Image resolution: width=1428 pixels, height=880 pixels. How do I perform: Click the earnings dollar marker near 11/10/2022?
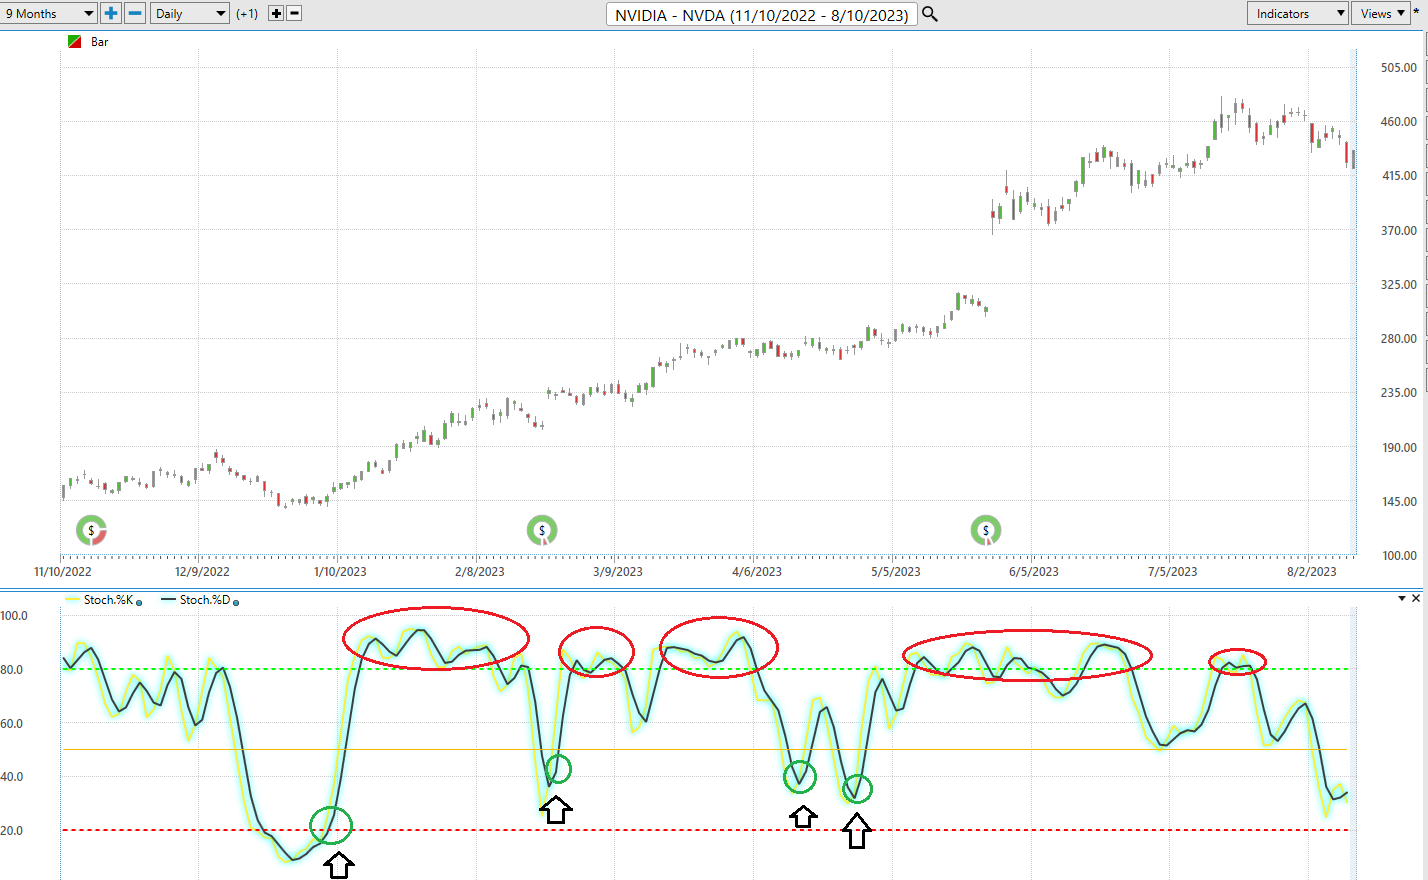click(91, 531)
